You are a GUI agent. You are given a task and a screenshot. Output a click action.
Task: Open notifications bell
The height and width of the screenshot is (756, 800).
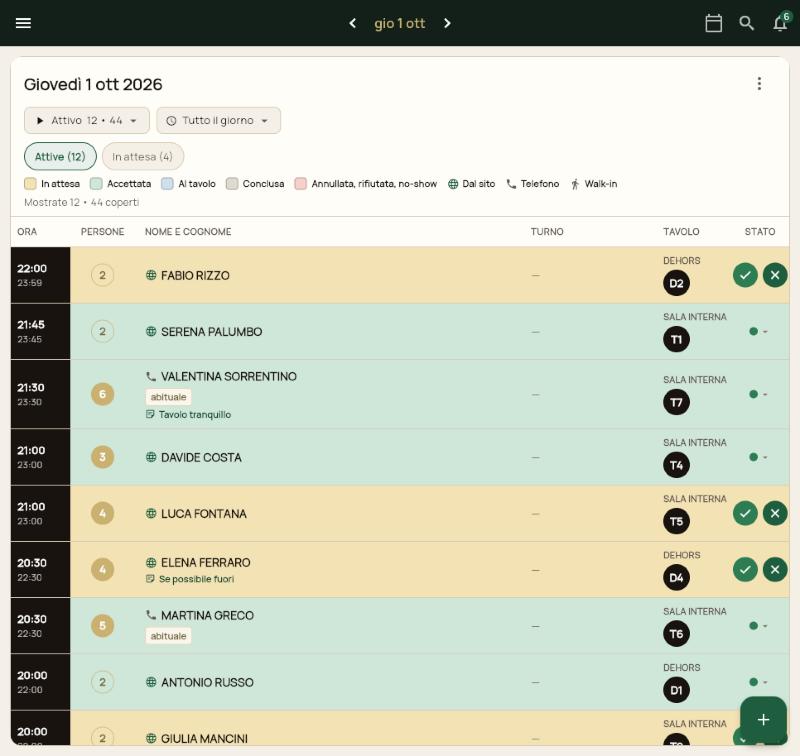(781, 23)
